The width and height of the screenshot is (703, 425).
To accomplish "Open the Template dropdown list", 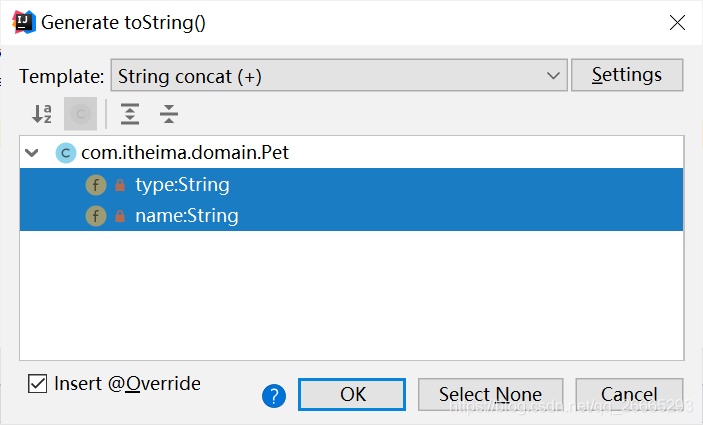I will tap(339, 75).
